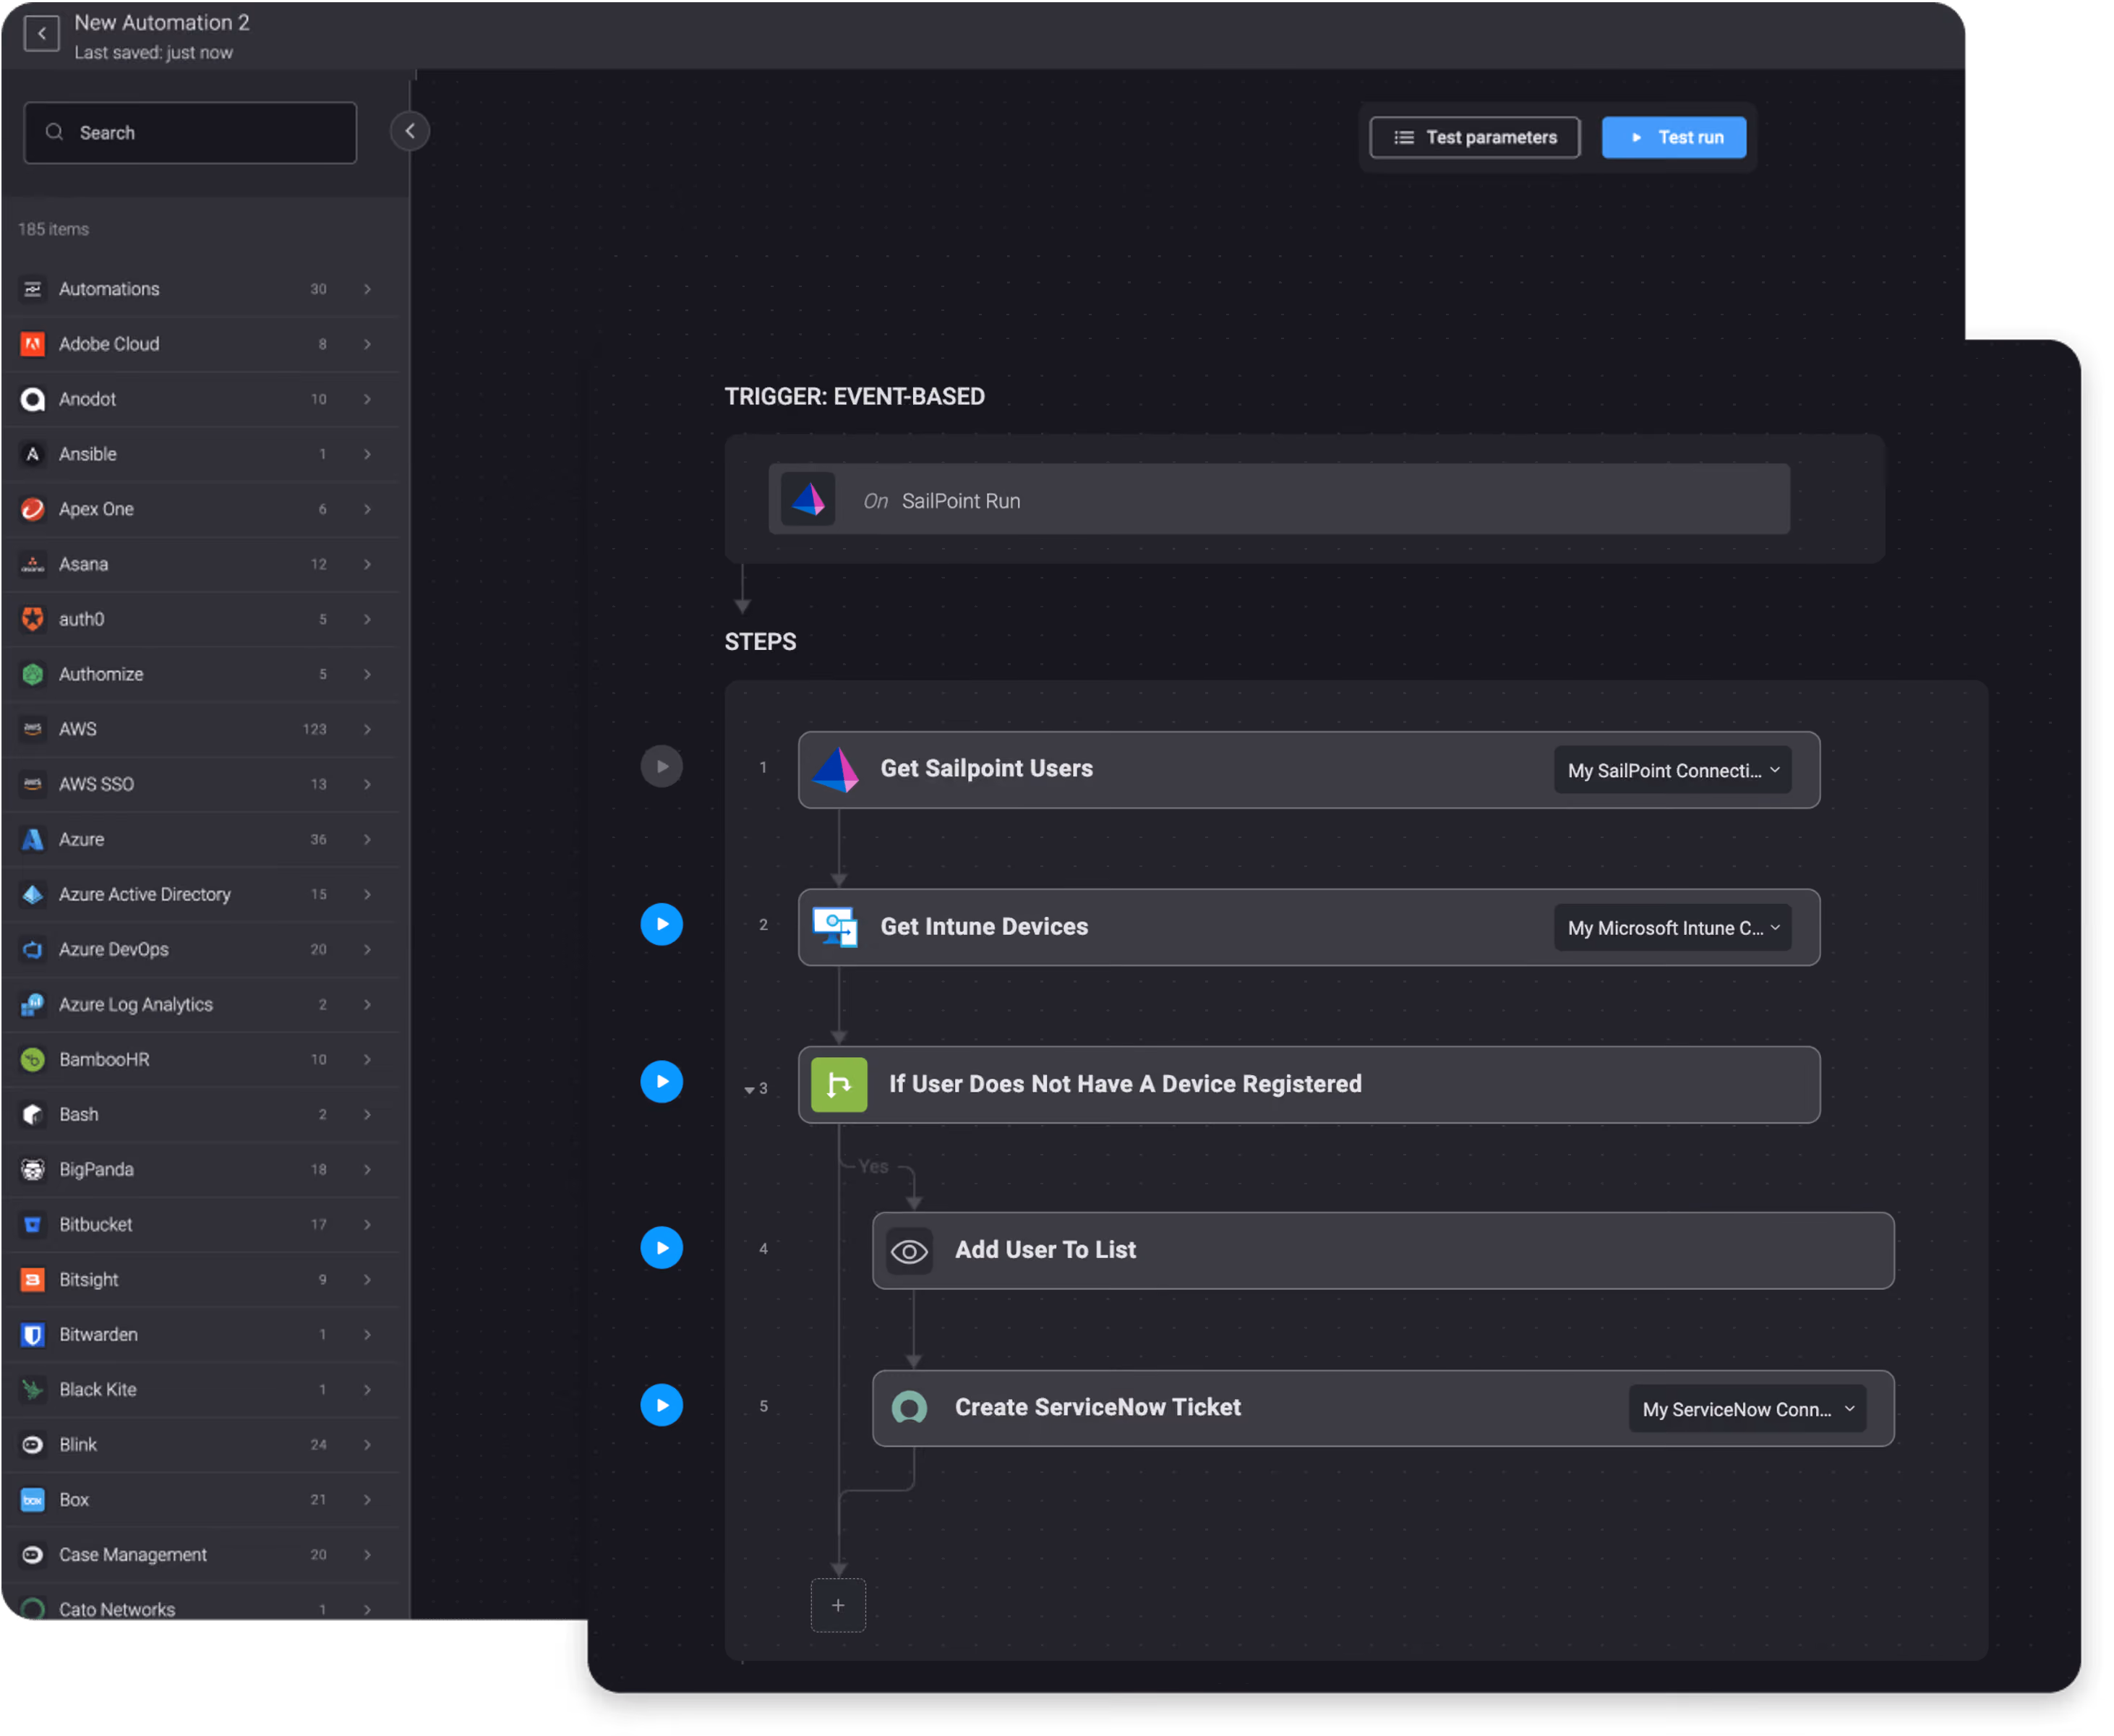Click the Azure Log Analytics icon
The height and width of the screenshot is (1736, 2114).
(x=33, y=1004)
